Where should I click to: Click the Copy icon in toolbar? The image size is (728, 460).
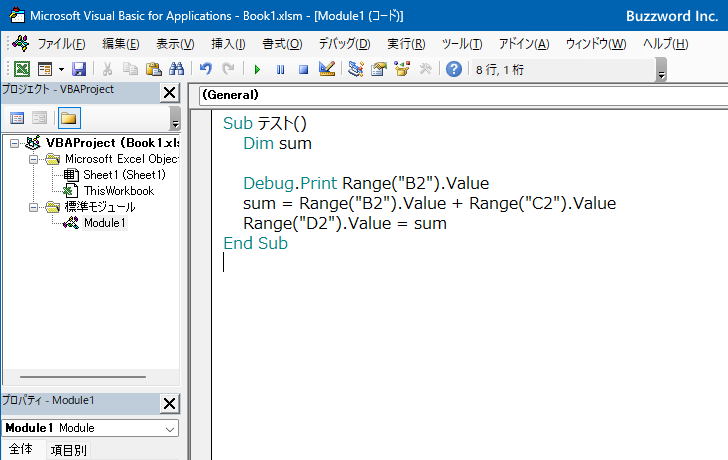[x=130, y=69]
